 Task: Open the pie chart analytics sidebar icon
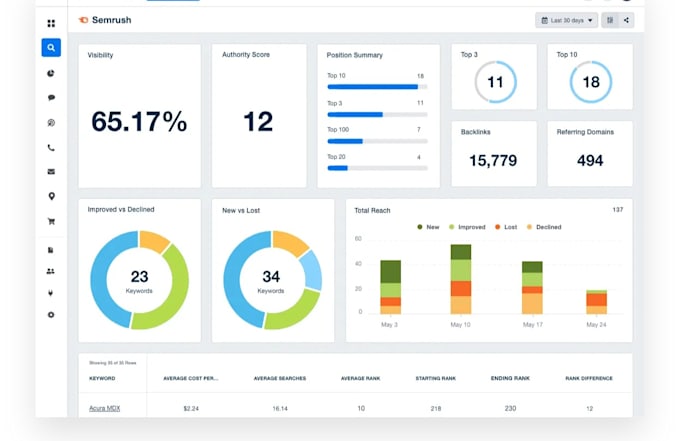point(51,73)
